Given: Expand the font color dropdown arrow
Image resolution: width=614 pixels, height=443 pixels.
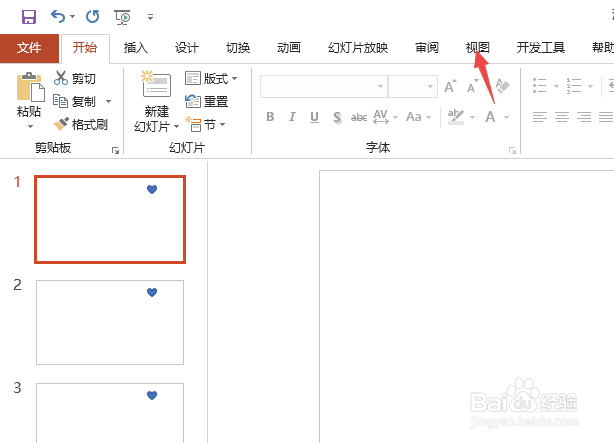Looking at the screenshot, I should tap(507, 117).
